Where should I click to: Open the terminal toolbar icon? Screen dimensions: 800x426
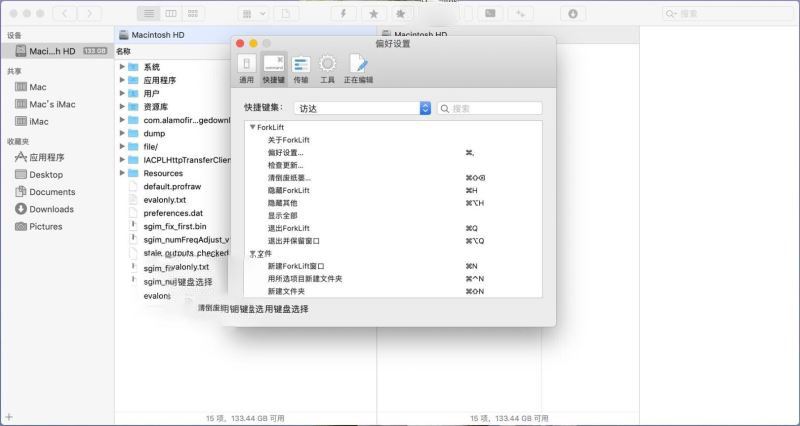(x=490, y=14)
